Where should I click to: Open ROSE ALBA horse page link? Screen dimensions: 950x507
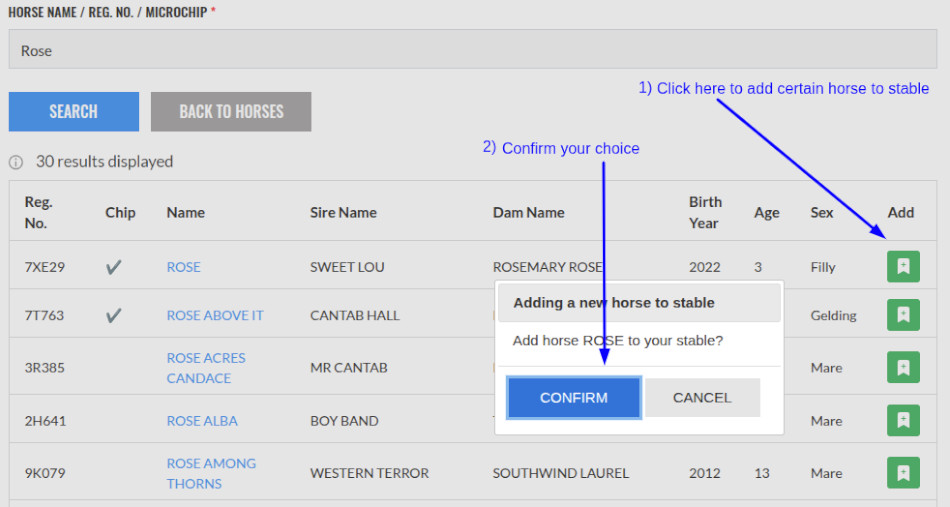[x=202, y=421]
